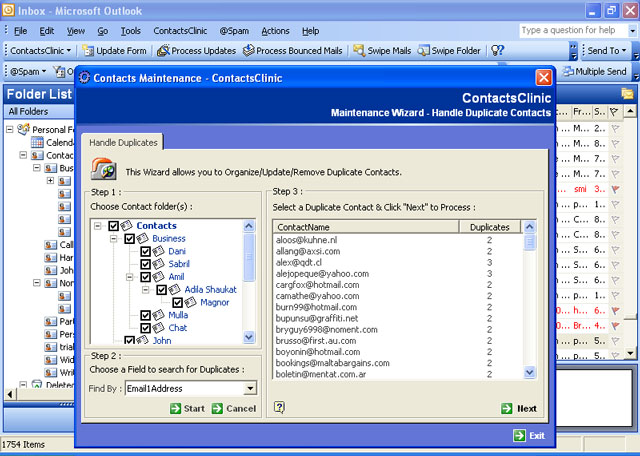Open the ContactsClinic toolbar dropdown
Image resolution: width=640 pixels, height=456 pixels.
(69, 51)
